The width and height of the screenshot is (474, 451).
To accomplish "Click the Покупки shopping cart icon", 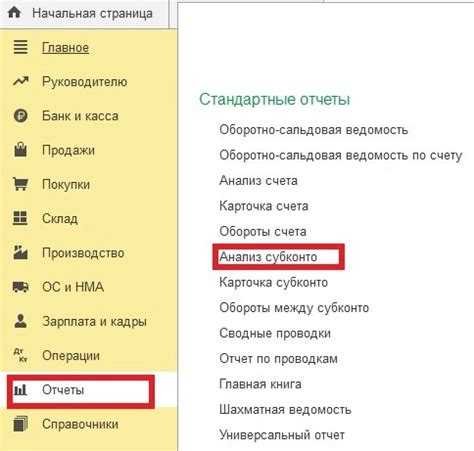I will click(21, 184).
